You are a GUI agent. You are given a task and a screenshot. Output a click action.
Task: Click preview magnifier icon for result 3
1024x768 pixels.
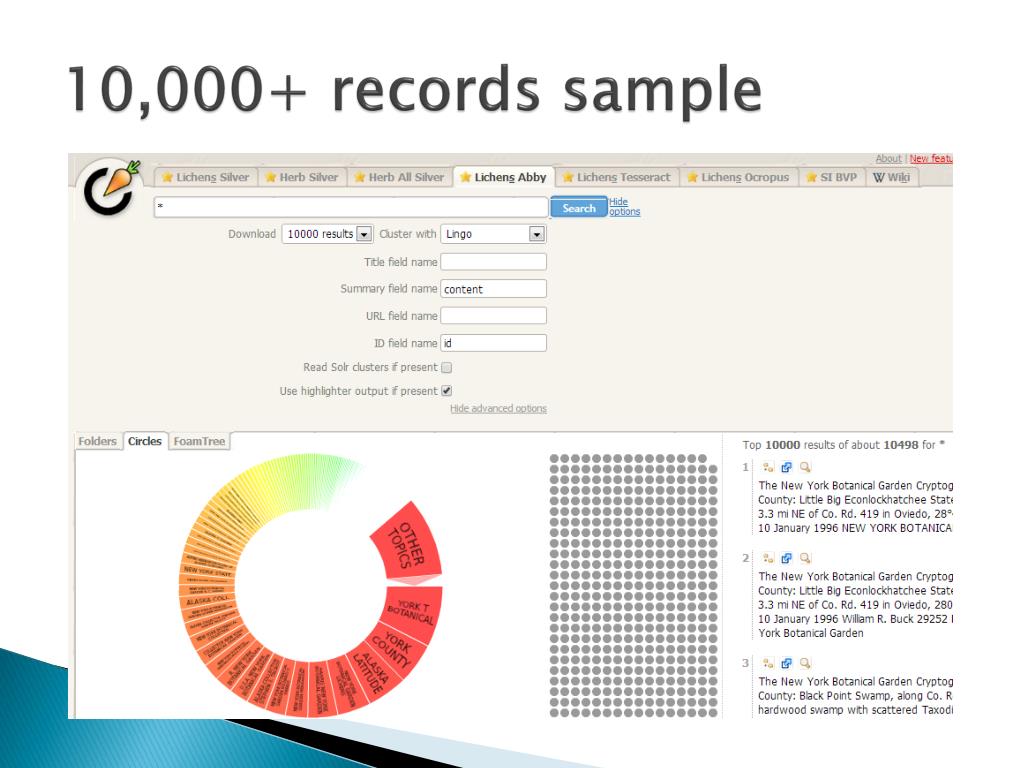tap(805, 664)
